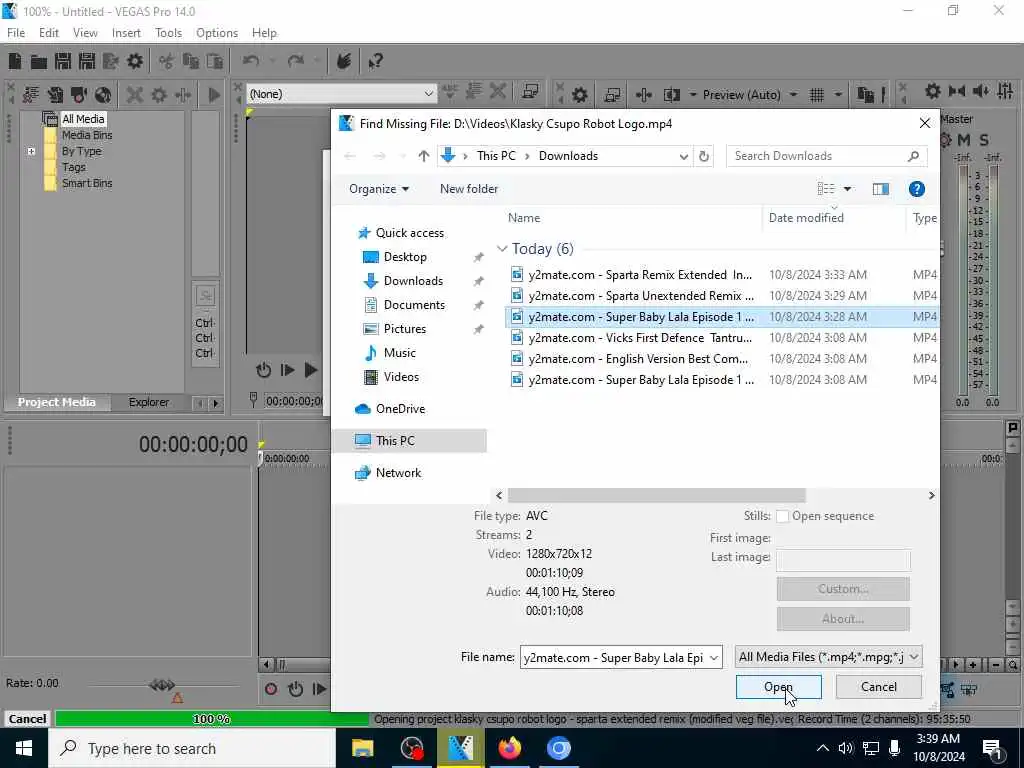1024x768 pixels.
Task: Click the Get Media from Web globe icon
Action: 103,95
